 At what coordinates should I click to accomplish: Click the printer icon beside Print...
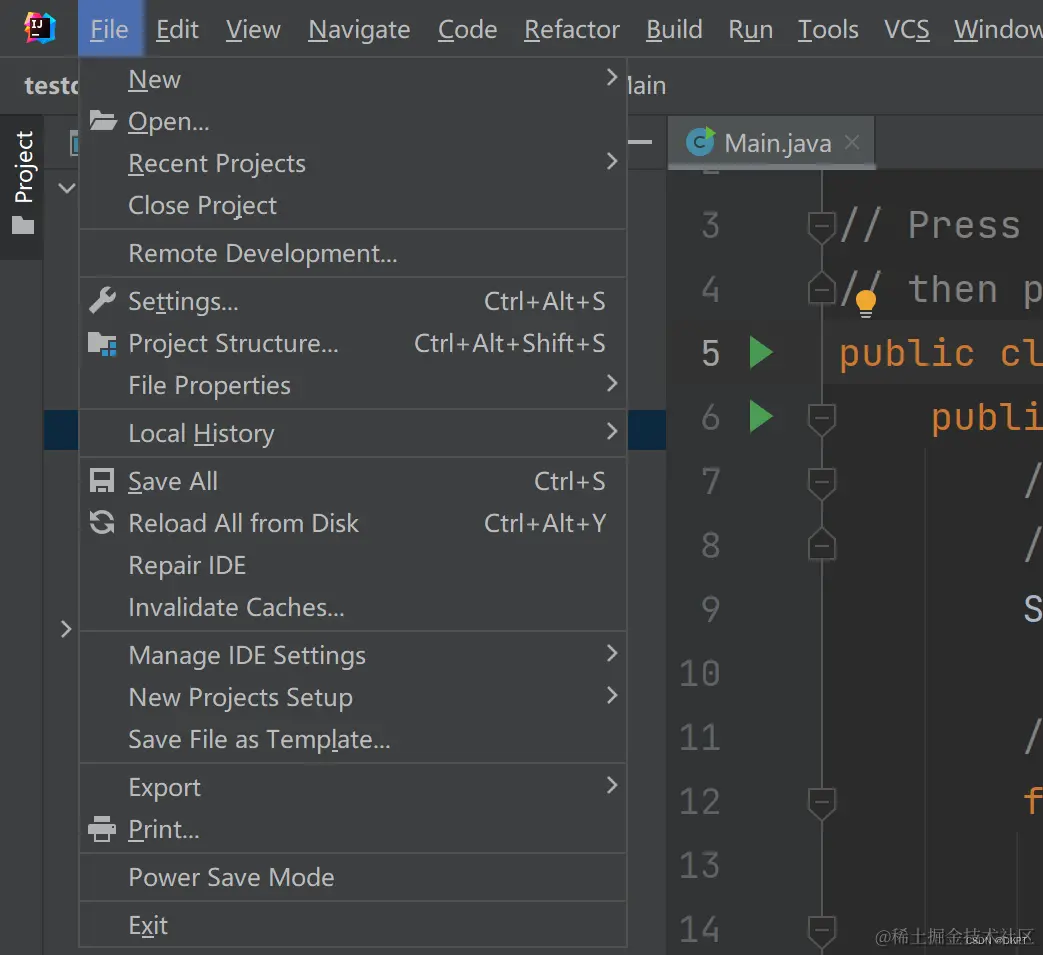click(x=101, y=829)
